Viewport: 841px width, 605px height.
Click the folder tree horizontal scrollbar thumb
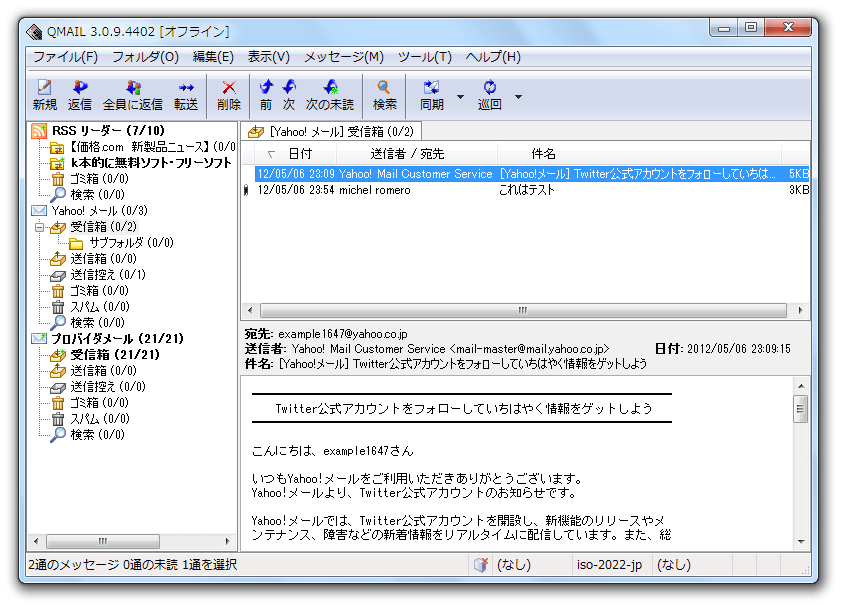102,541
